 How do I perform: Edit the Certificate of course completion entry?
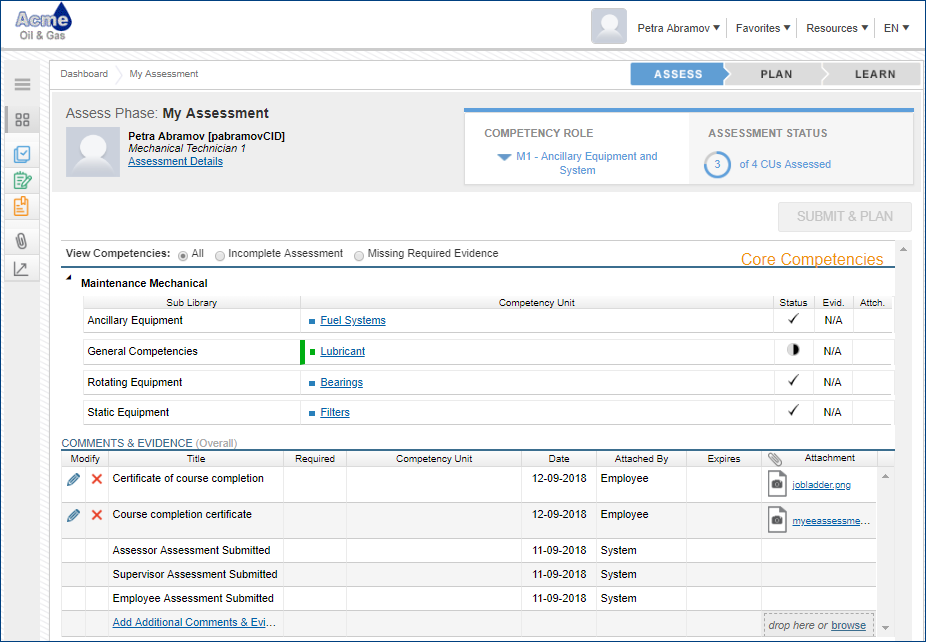pos(73,479)
